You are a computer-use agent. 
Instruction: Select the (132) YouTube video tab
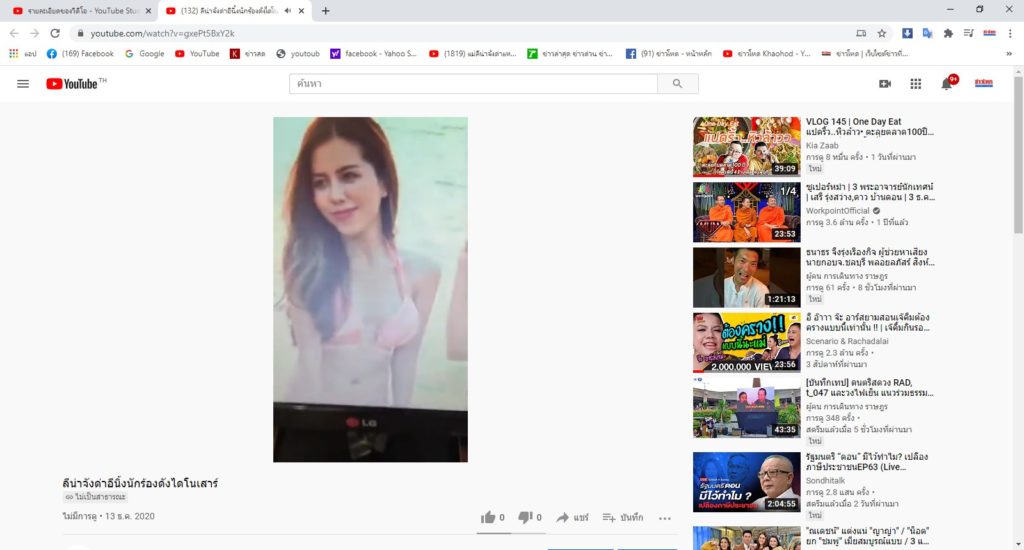point(235,10)
